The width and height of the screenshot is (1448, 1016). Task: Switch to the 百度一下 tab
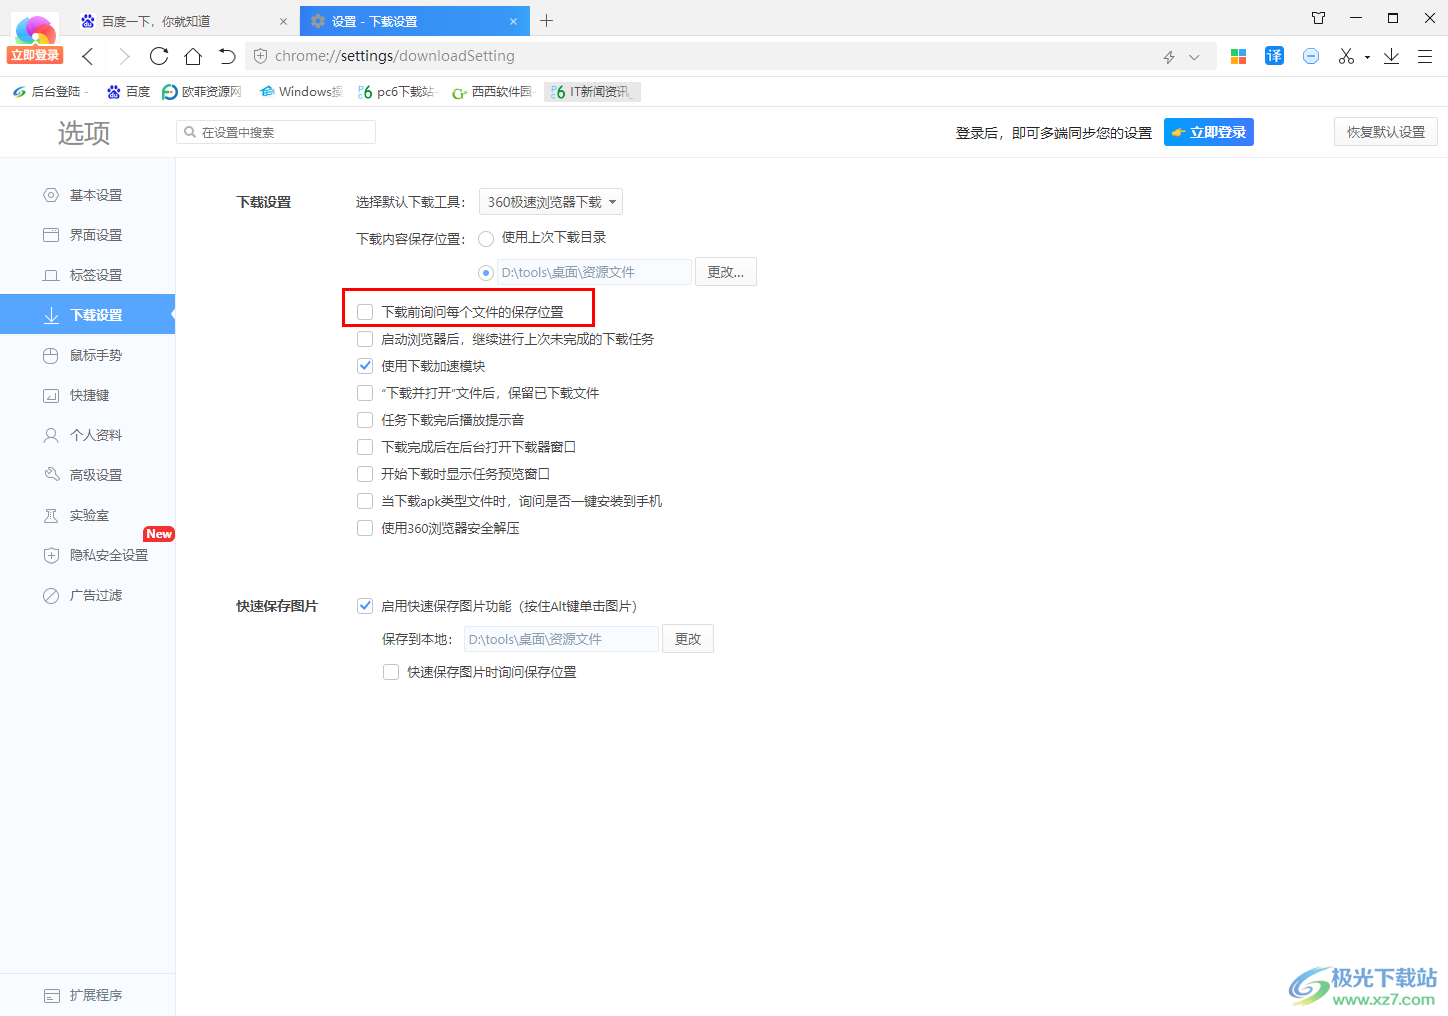click(182, 21)
